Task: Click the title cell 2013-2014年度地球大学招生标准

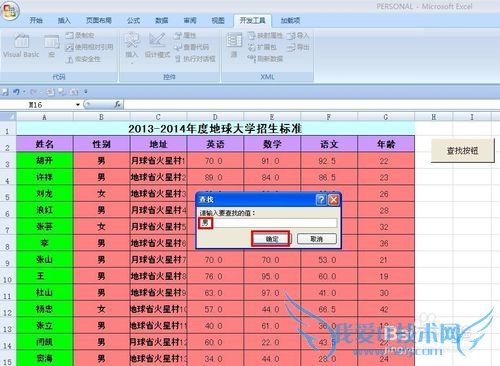Action: tap(215, 129)
